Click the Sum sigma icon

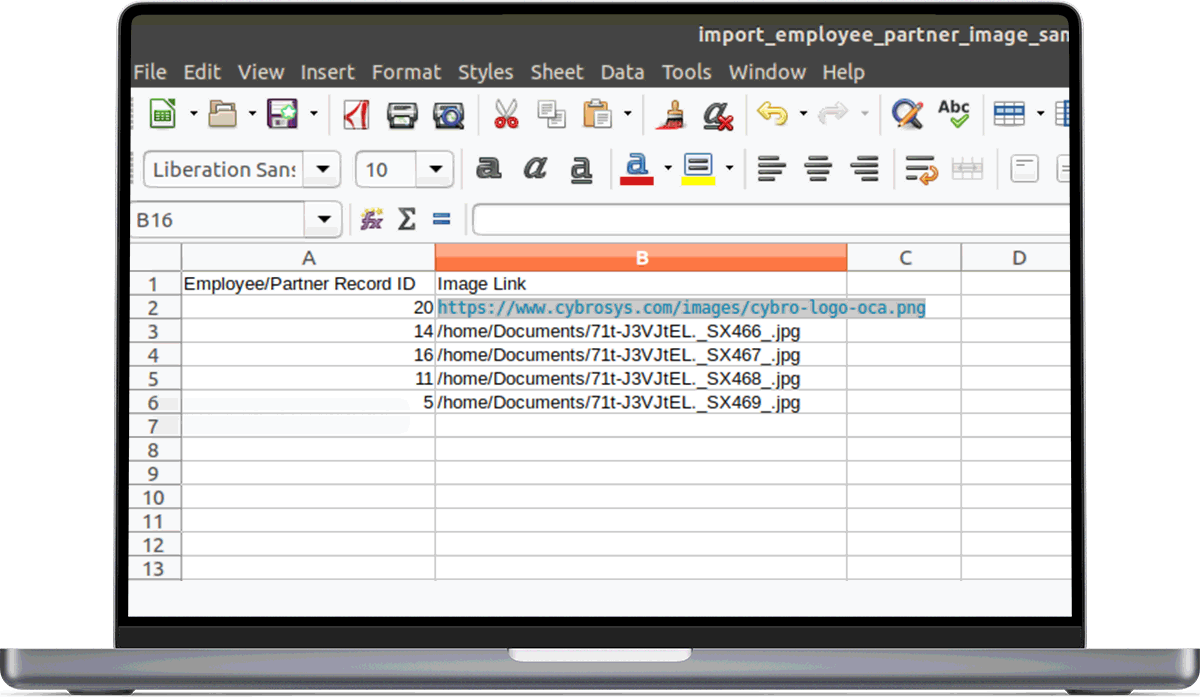406,219
